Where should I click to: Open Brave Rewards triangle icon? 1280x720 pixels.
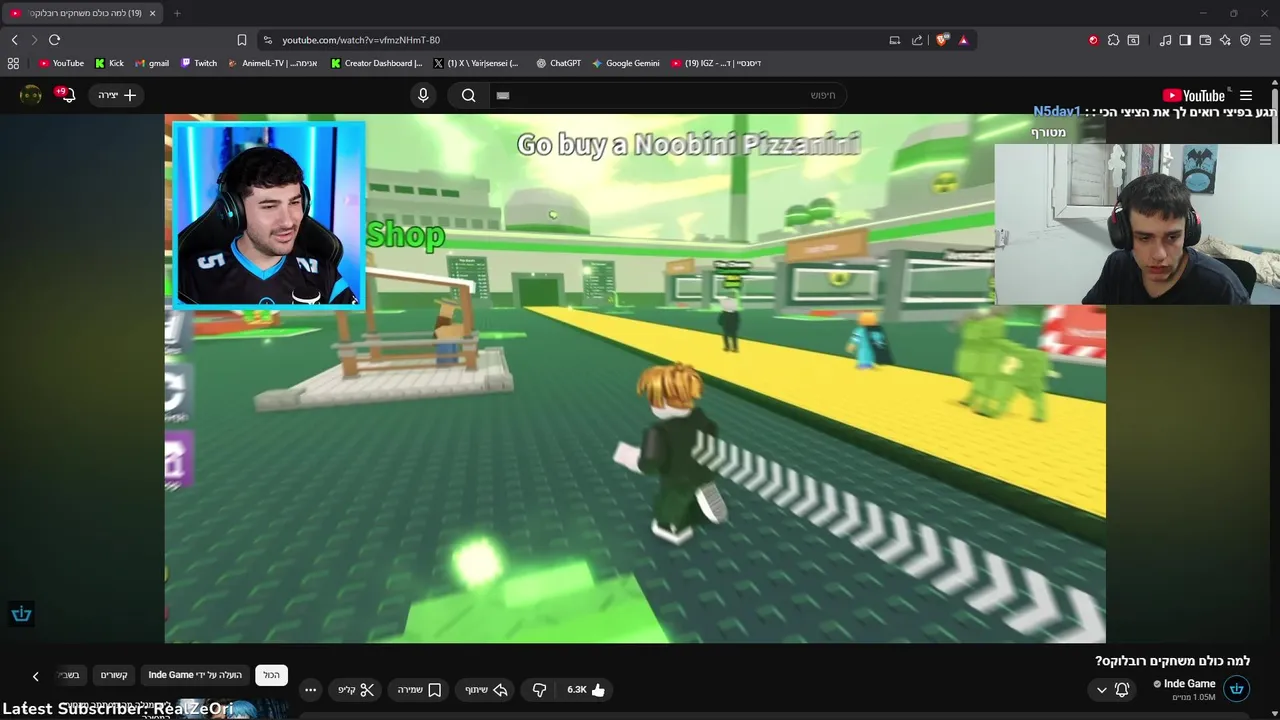click(963, 40)
